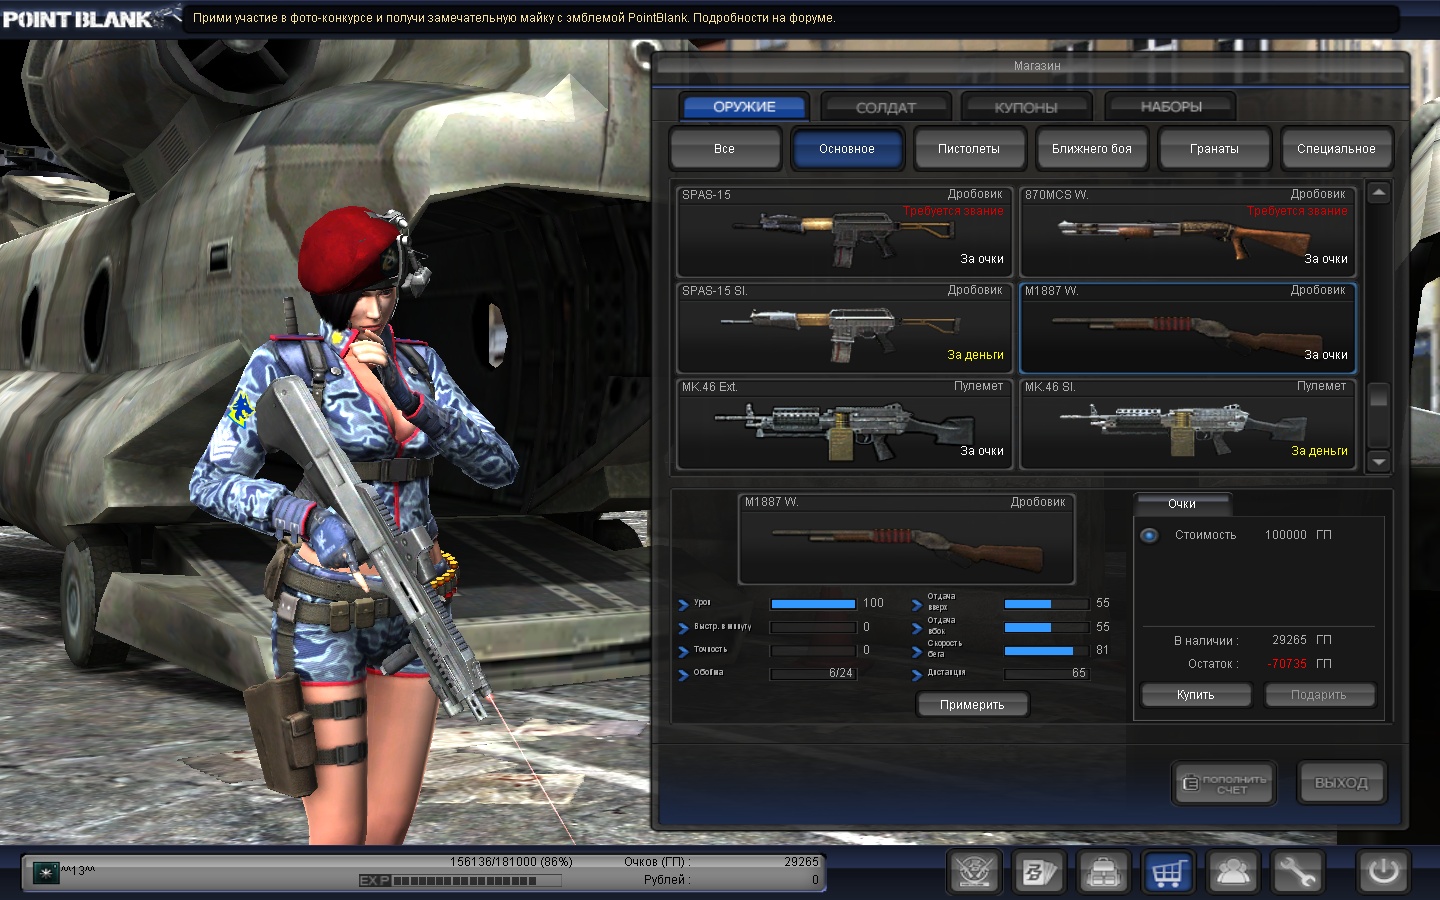Filter weapons by Все category

[725, 149]
